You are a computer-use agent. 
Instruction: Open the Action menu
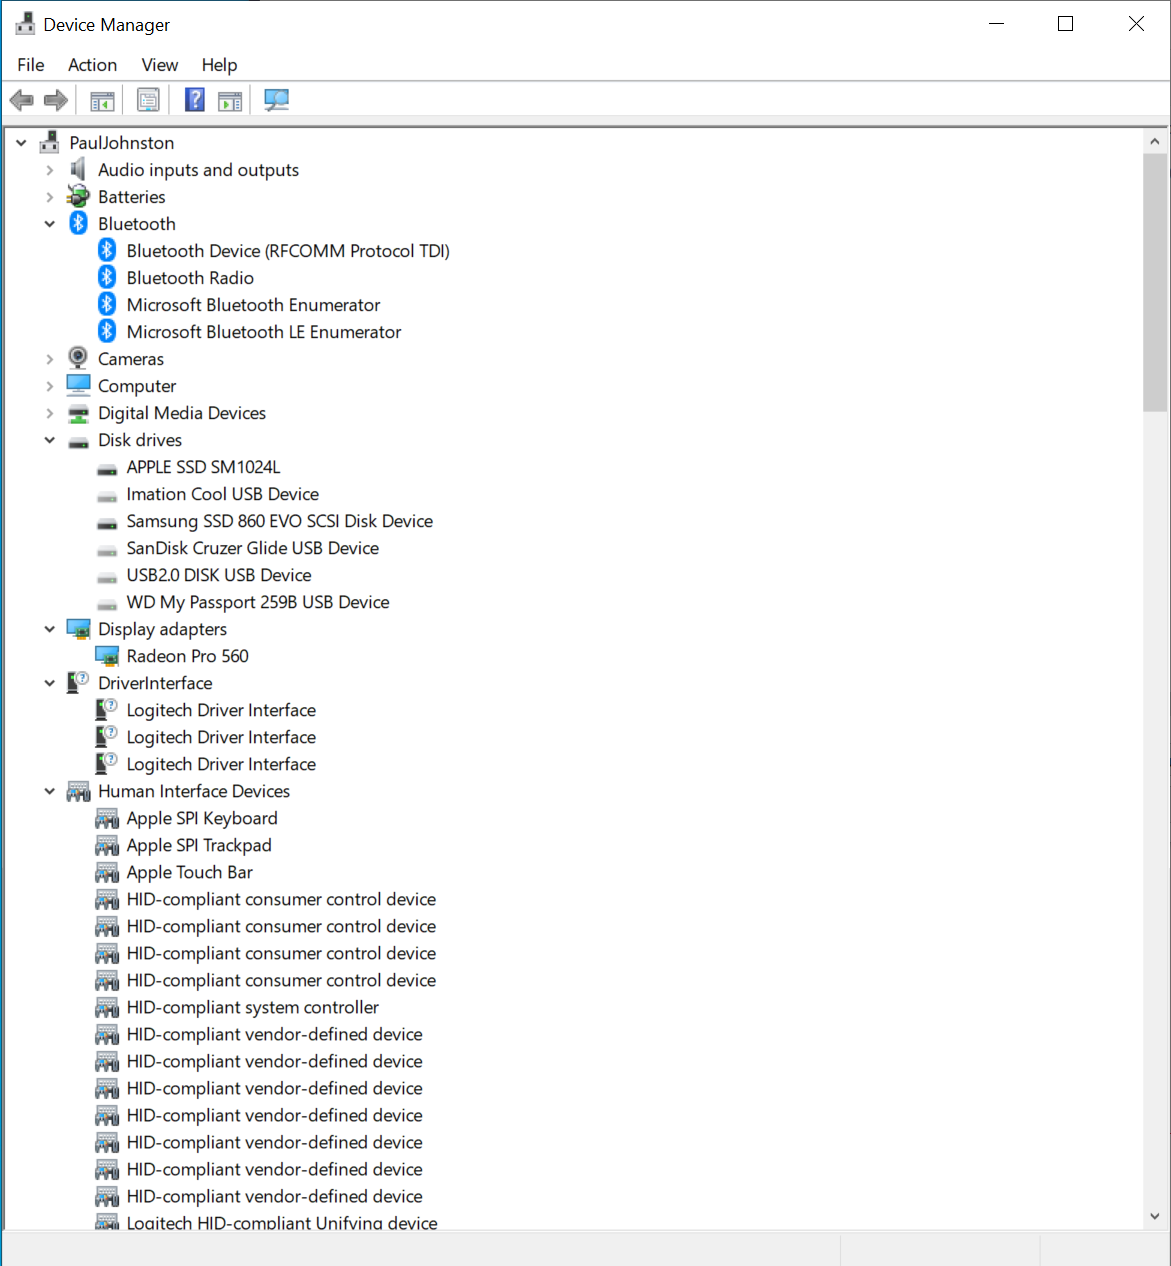92,65
